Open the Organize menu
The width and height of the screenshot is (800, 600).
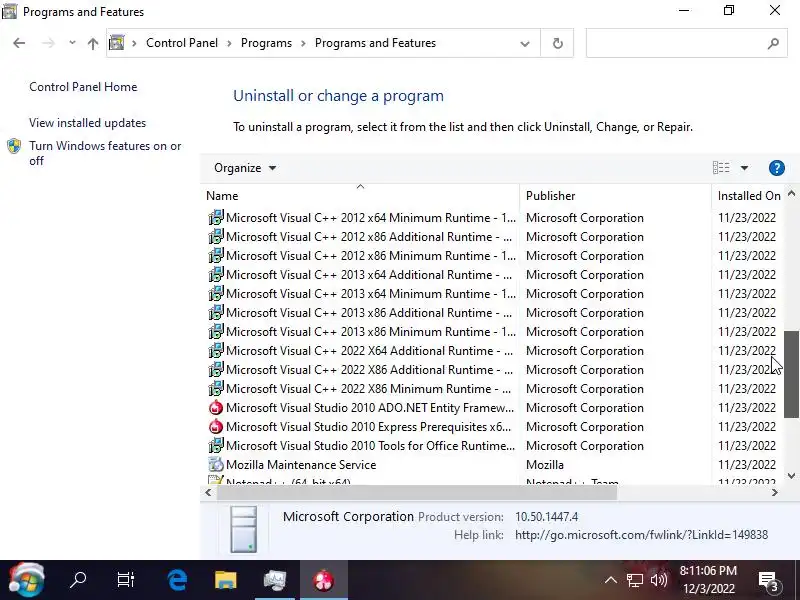click(x=245, y=168)
